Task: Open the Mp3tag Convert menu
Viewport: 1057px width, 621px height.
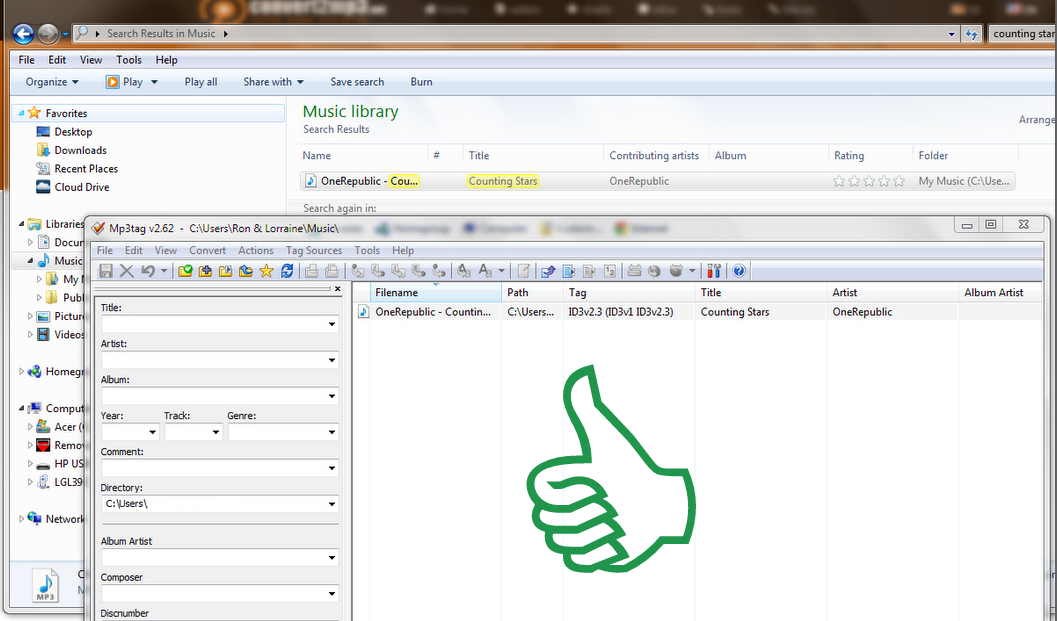Action: [208, 250]
